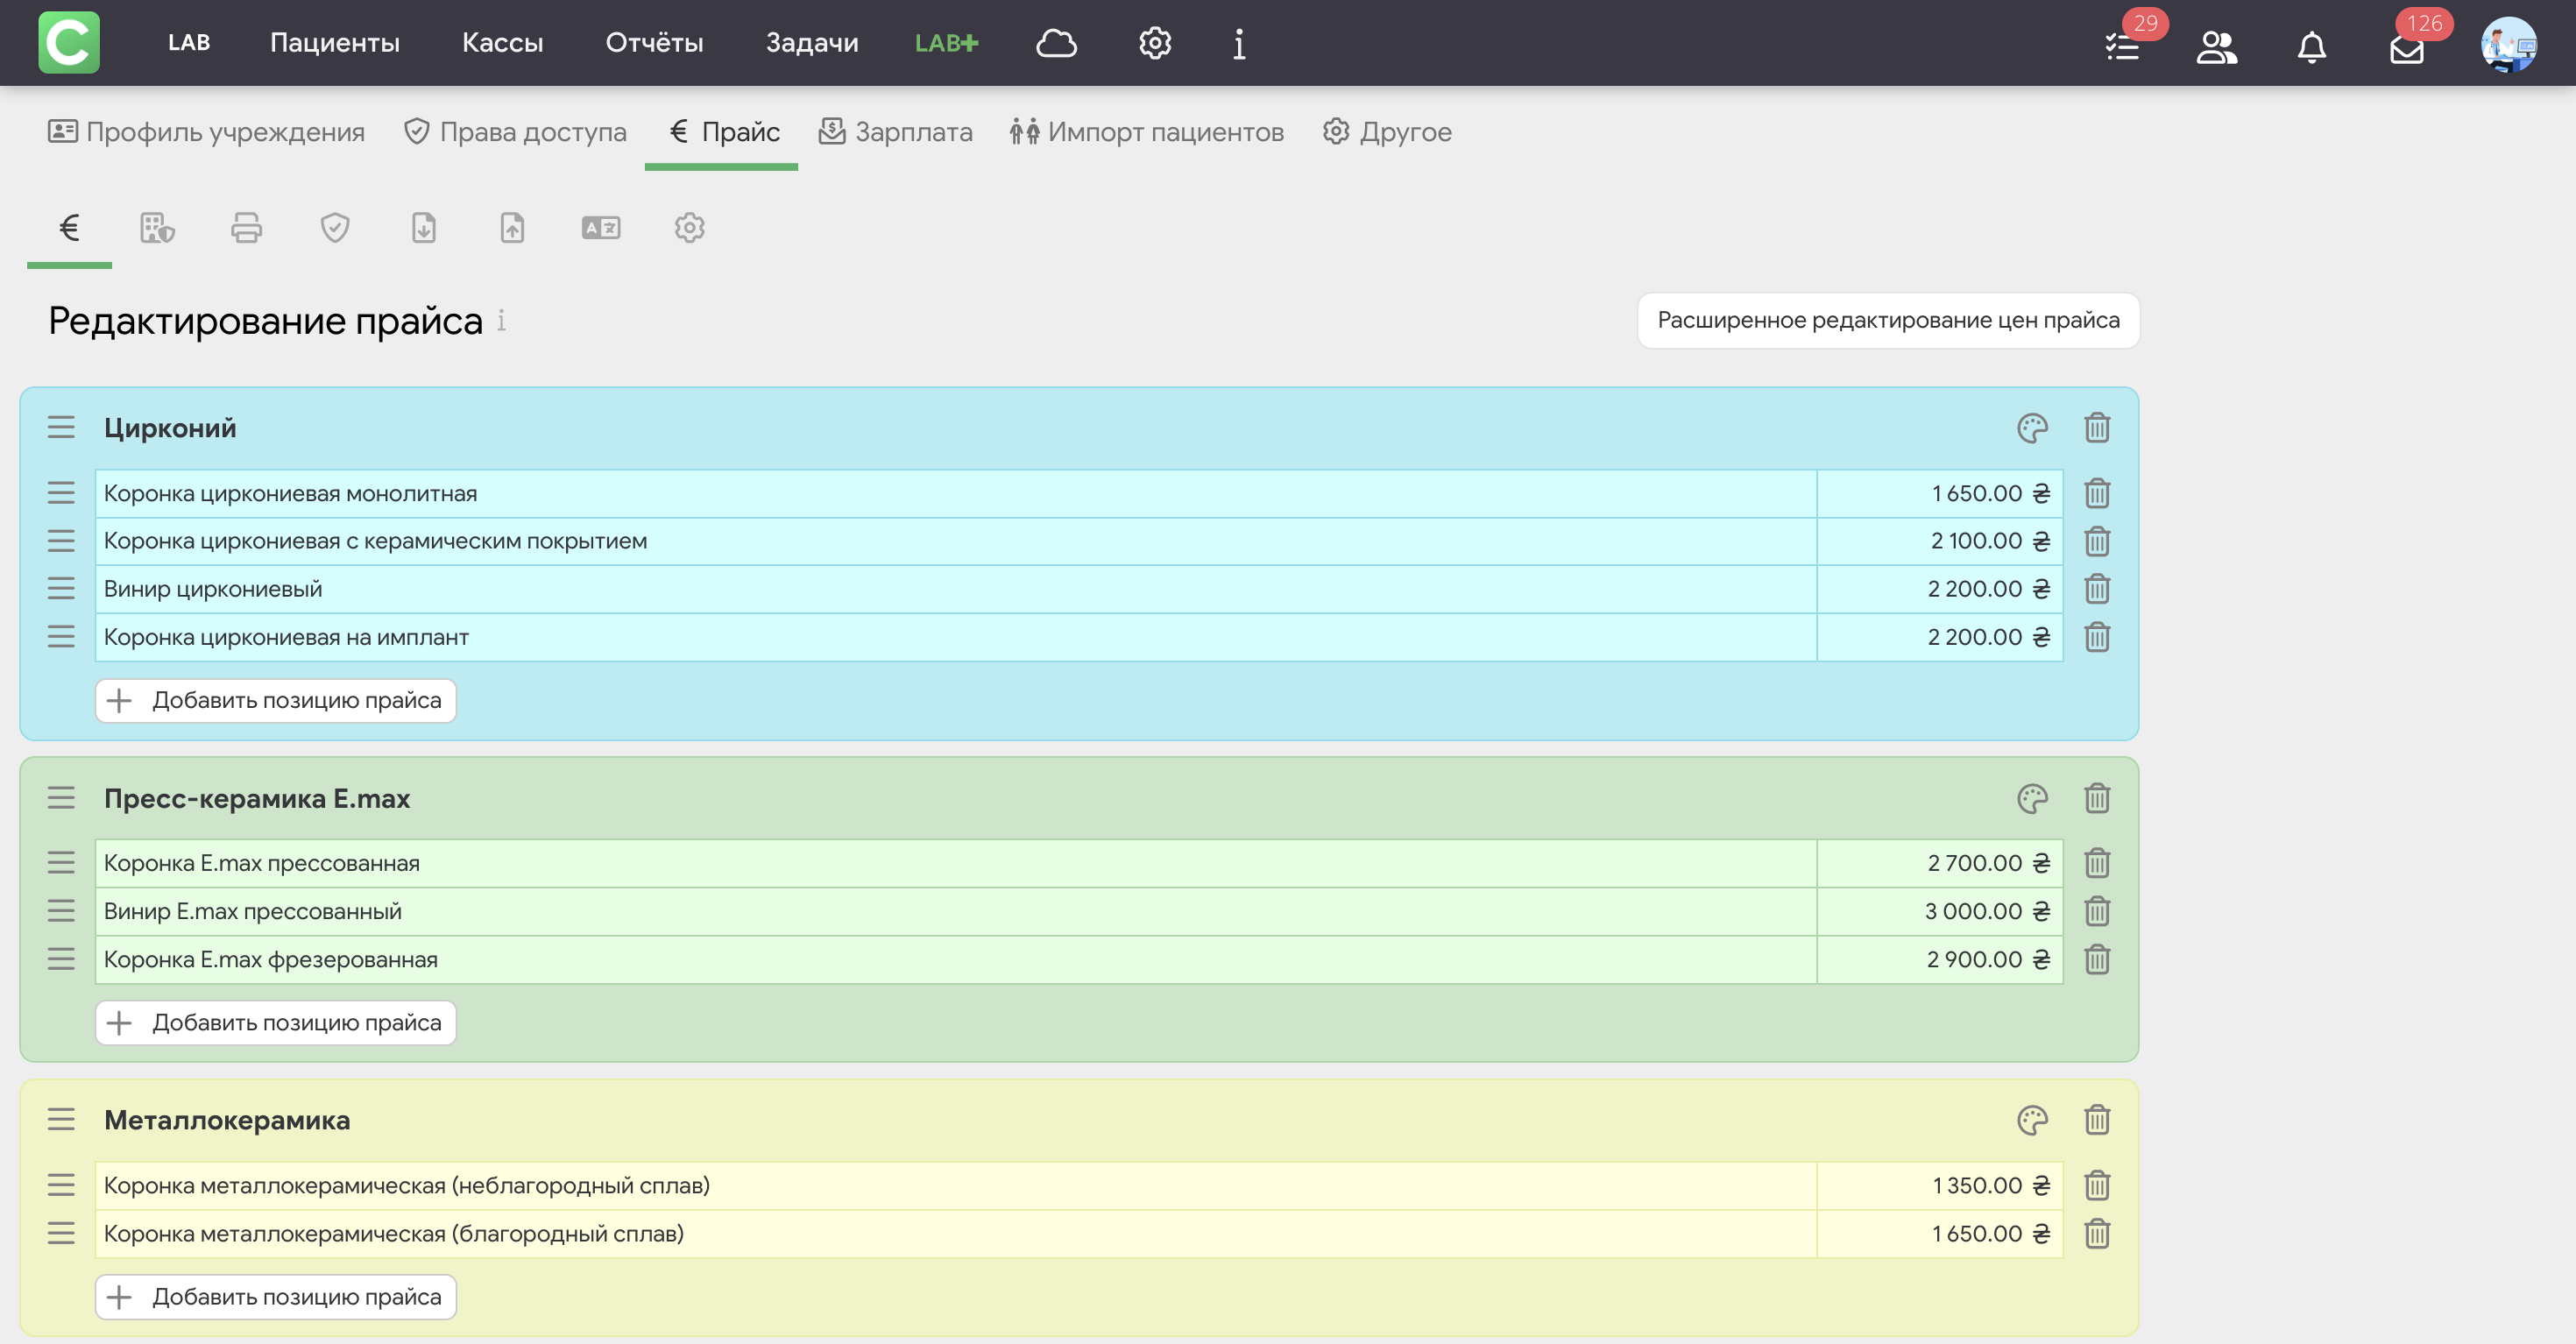Grab the reorder handle of Цирконий category

[61, 428]
